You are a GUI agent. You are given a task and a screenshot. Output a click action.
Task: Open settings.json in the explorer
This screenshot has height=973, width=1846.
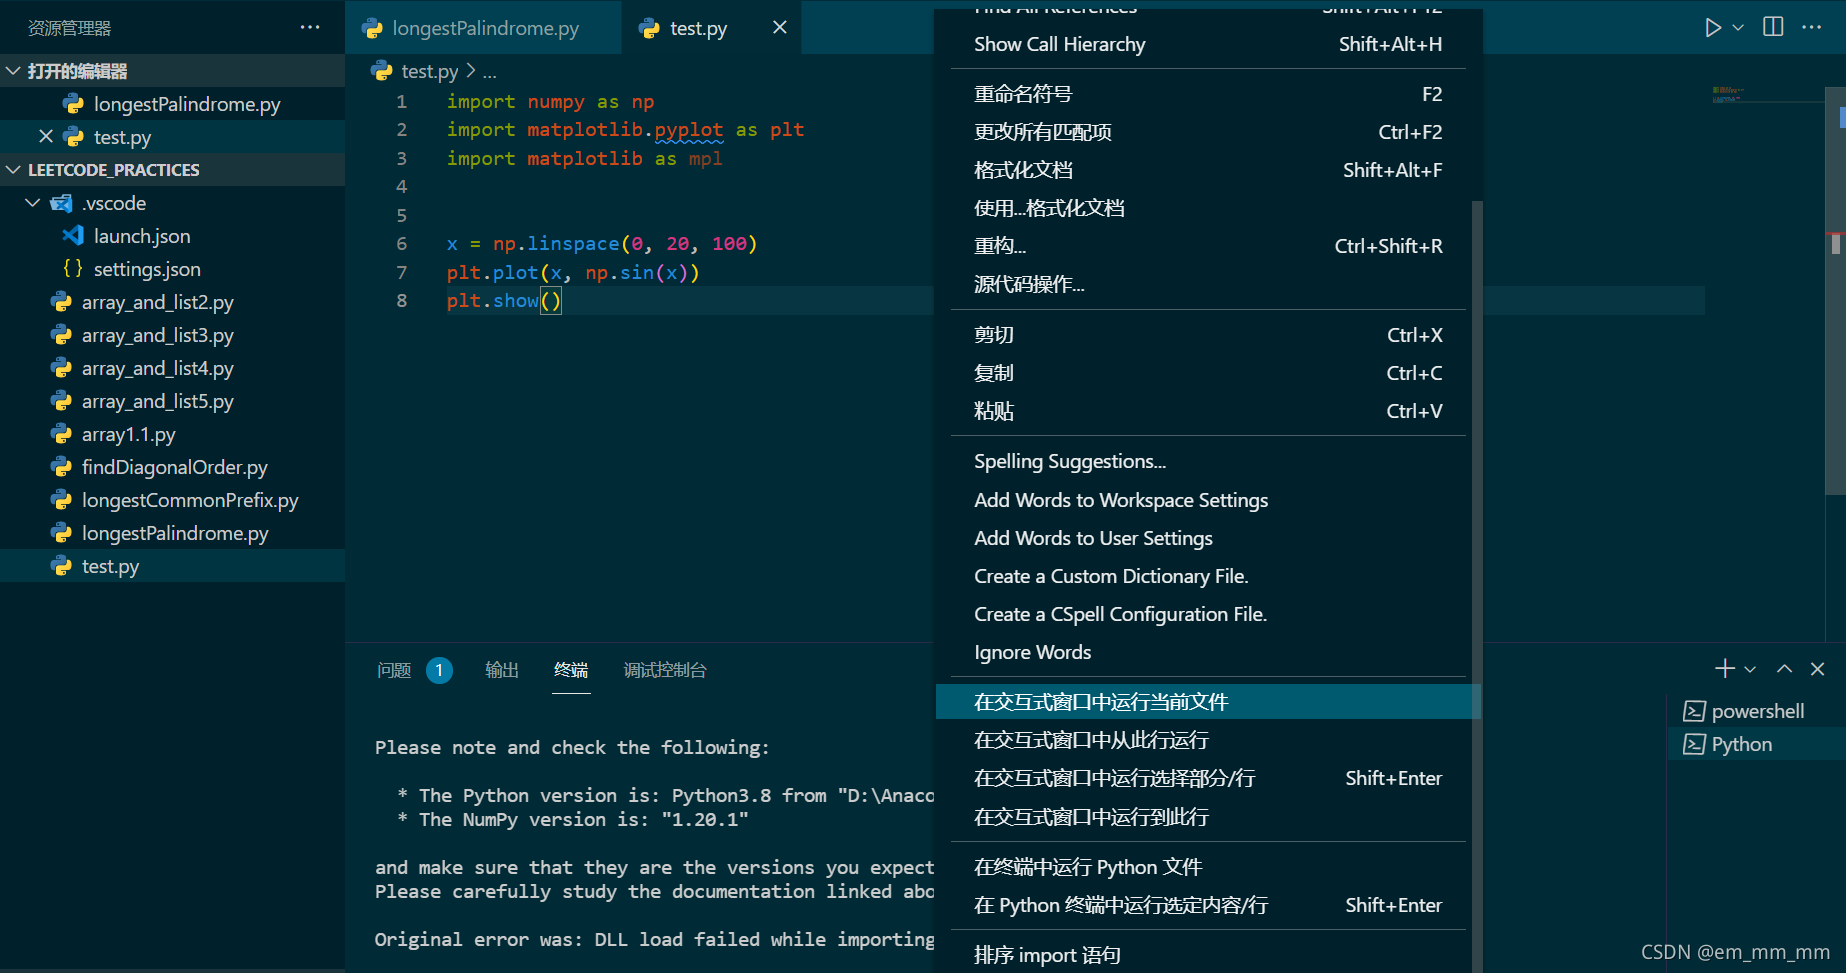[x=172, y=269]
